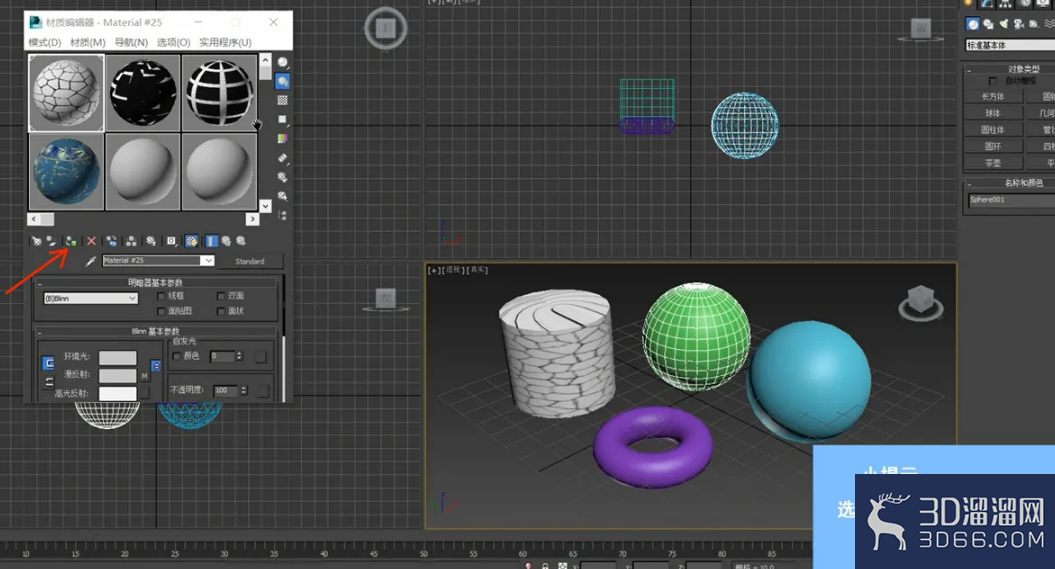Click 高光反射 specular color swatch
Viewport: 1055px width, 569px height.
click(x=118, y=393)
